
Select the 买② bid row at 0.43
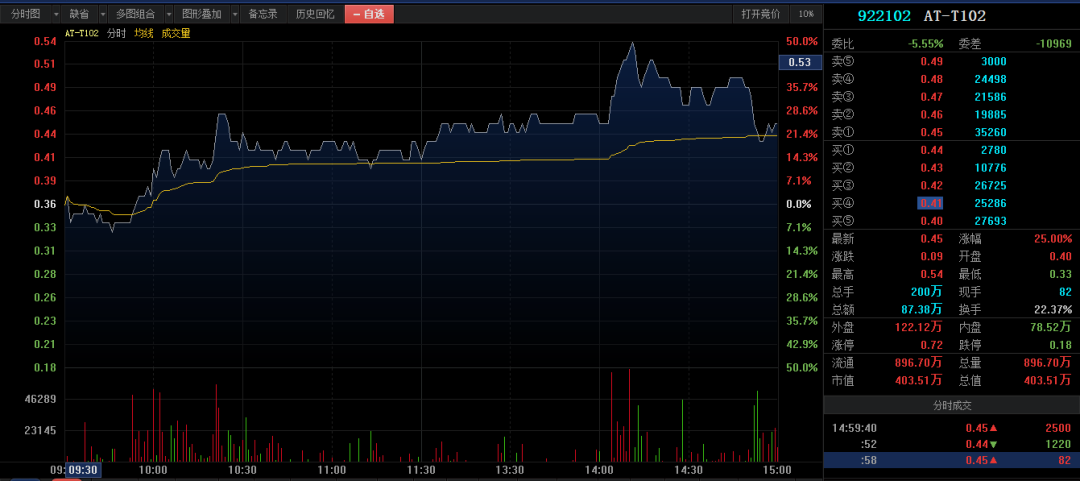951,167
